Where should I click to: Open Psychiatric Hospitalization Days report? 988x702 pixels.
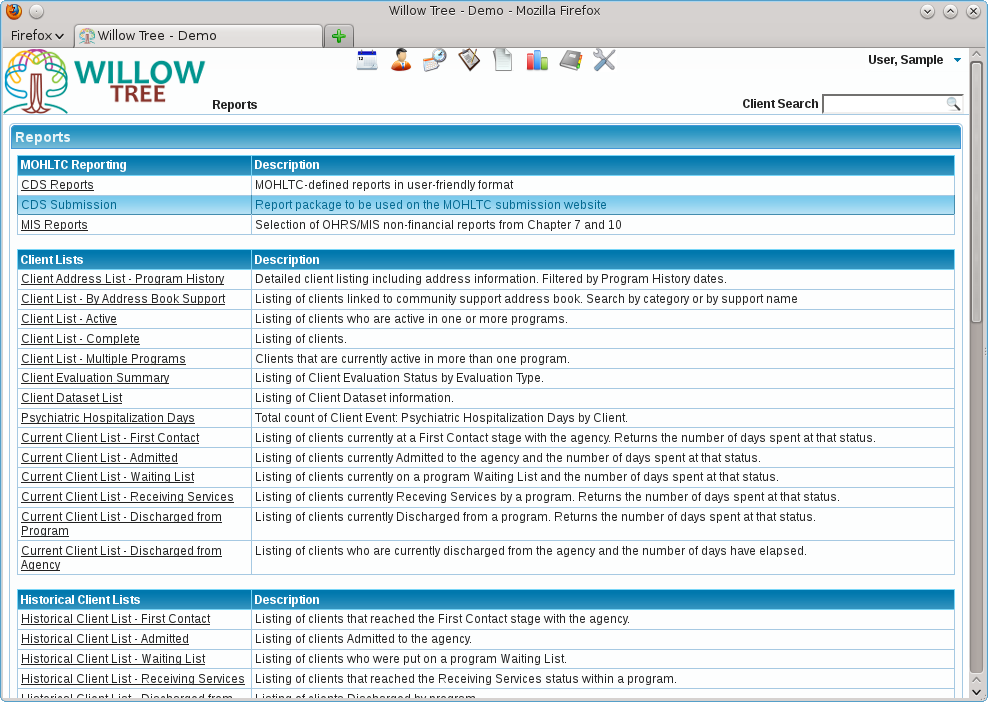coord(108,418)
